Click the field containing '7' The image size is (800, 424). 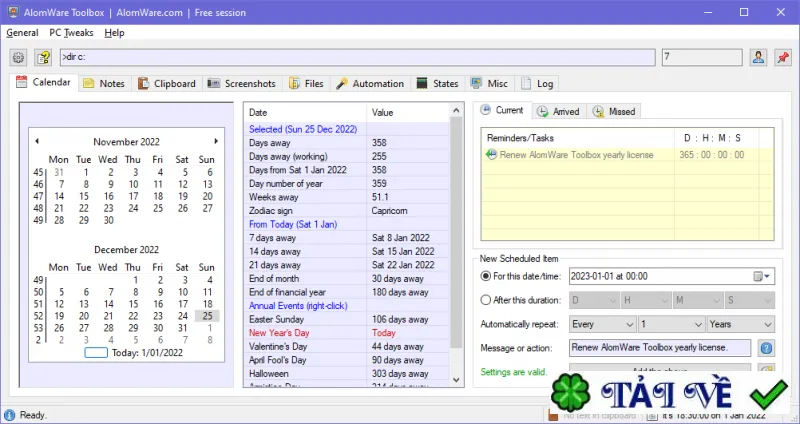[702, 57]
